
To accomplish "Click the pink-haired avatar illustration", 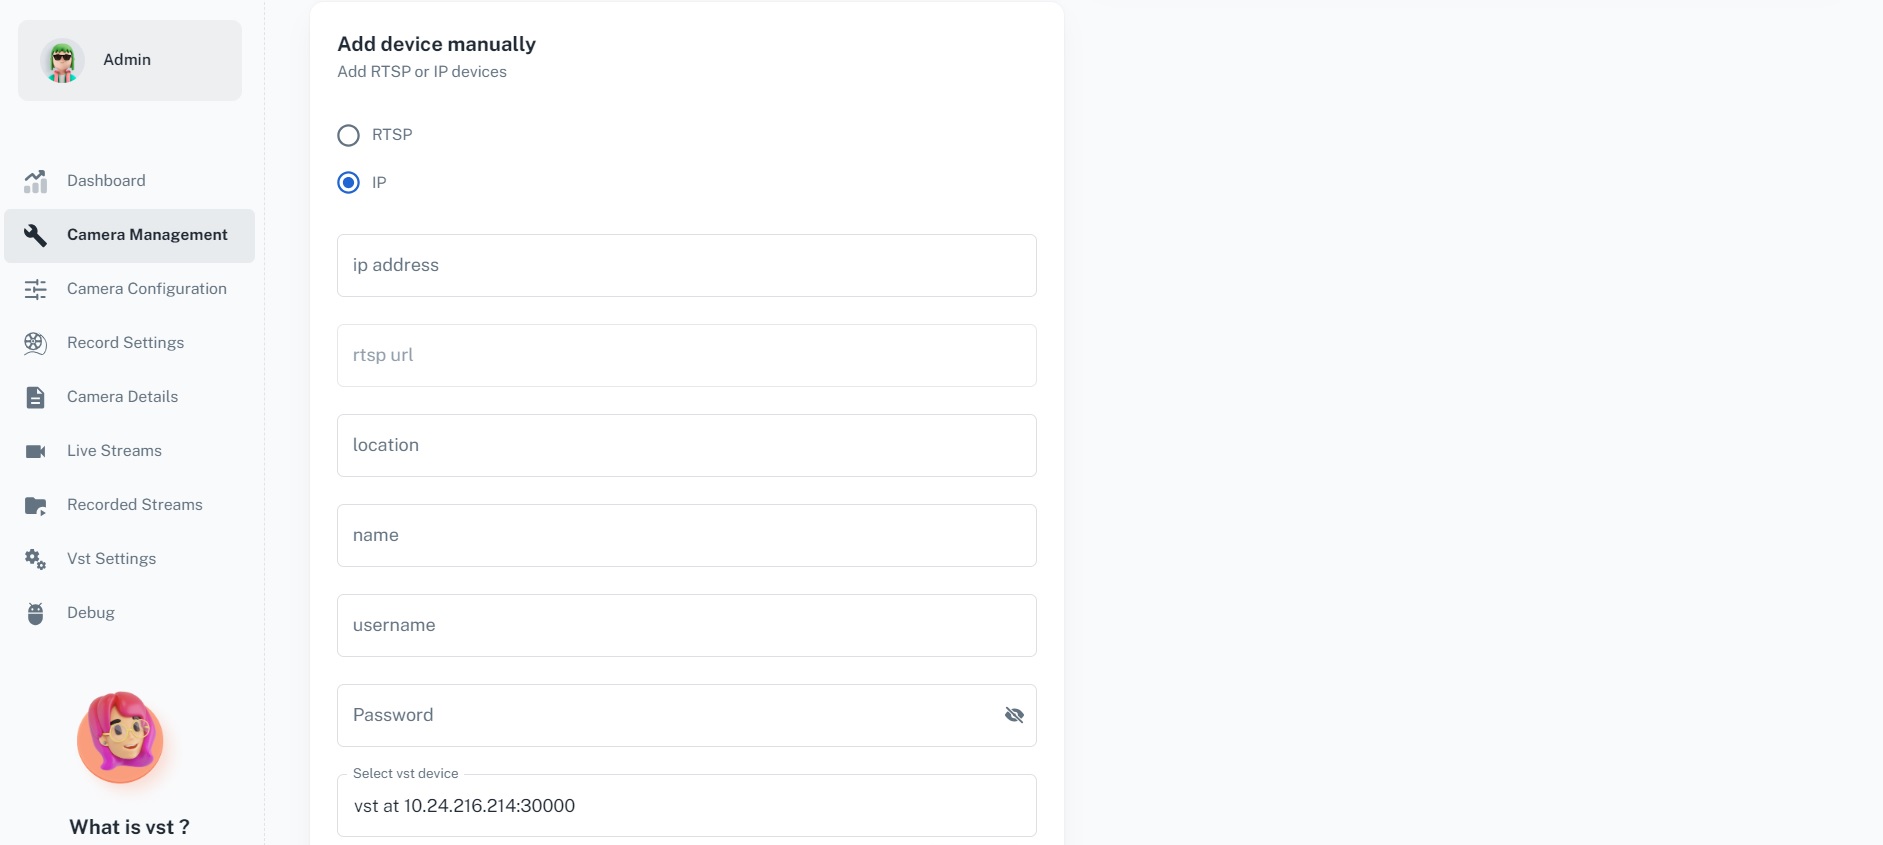I will coord(121,737).
